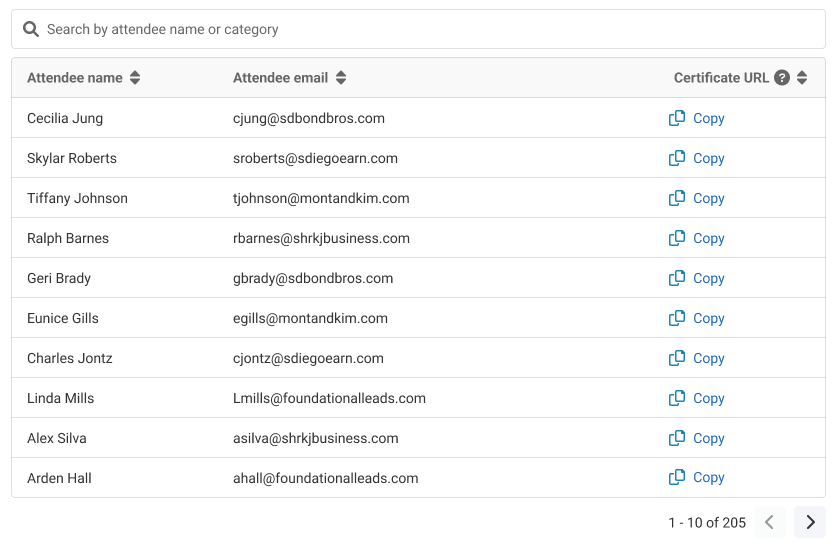The height and width of the screenshot is (554, 837).
Task: Click copy icon in Ralph Barnes row
Action: tap(677, 238)
